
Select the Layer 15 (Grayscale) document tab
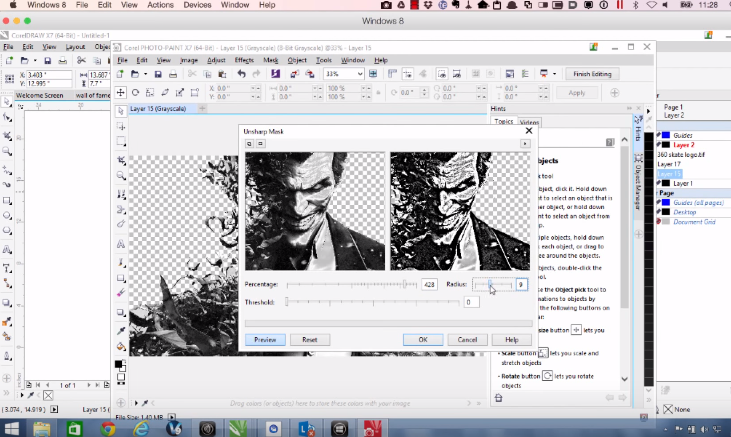pyautogui.click(x=158, y=109)
